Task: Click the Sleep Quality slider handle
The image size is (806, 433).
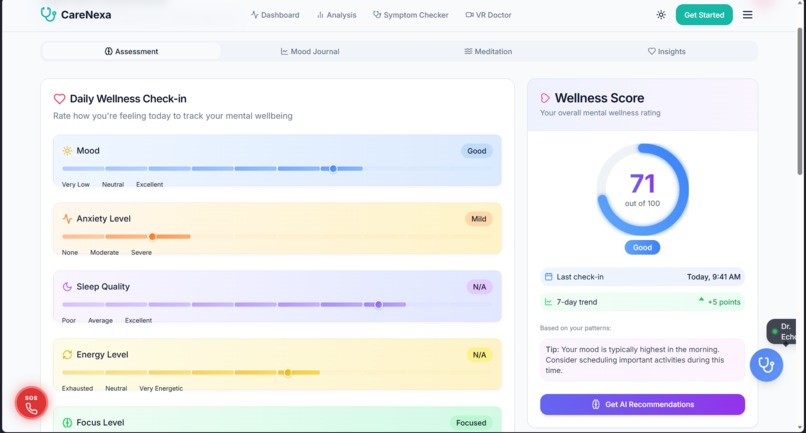Action: pos(378,304)
